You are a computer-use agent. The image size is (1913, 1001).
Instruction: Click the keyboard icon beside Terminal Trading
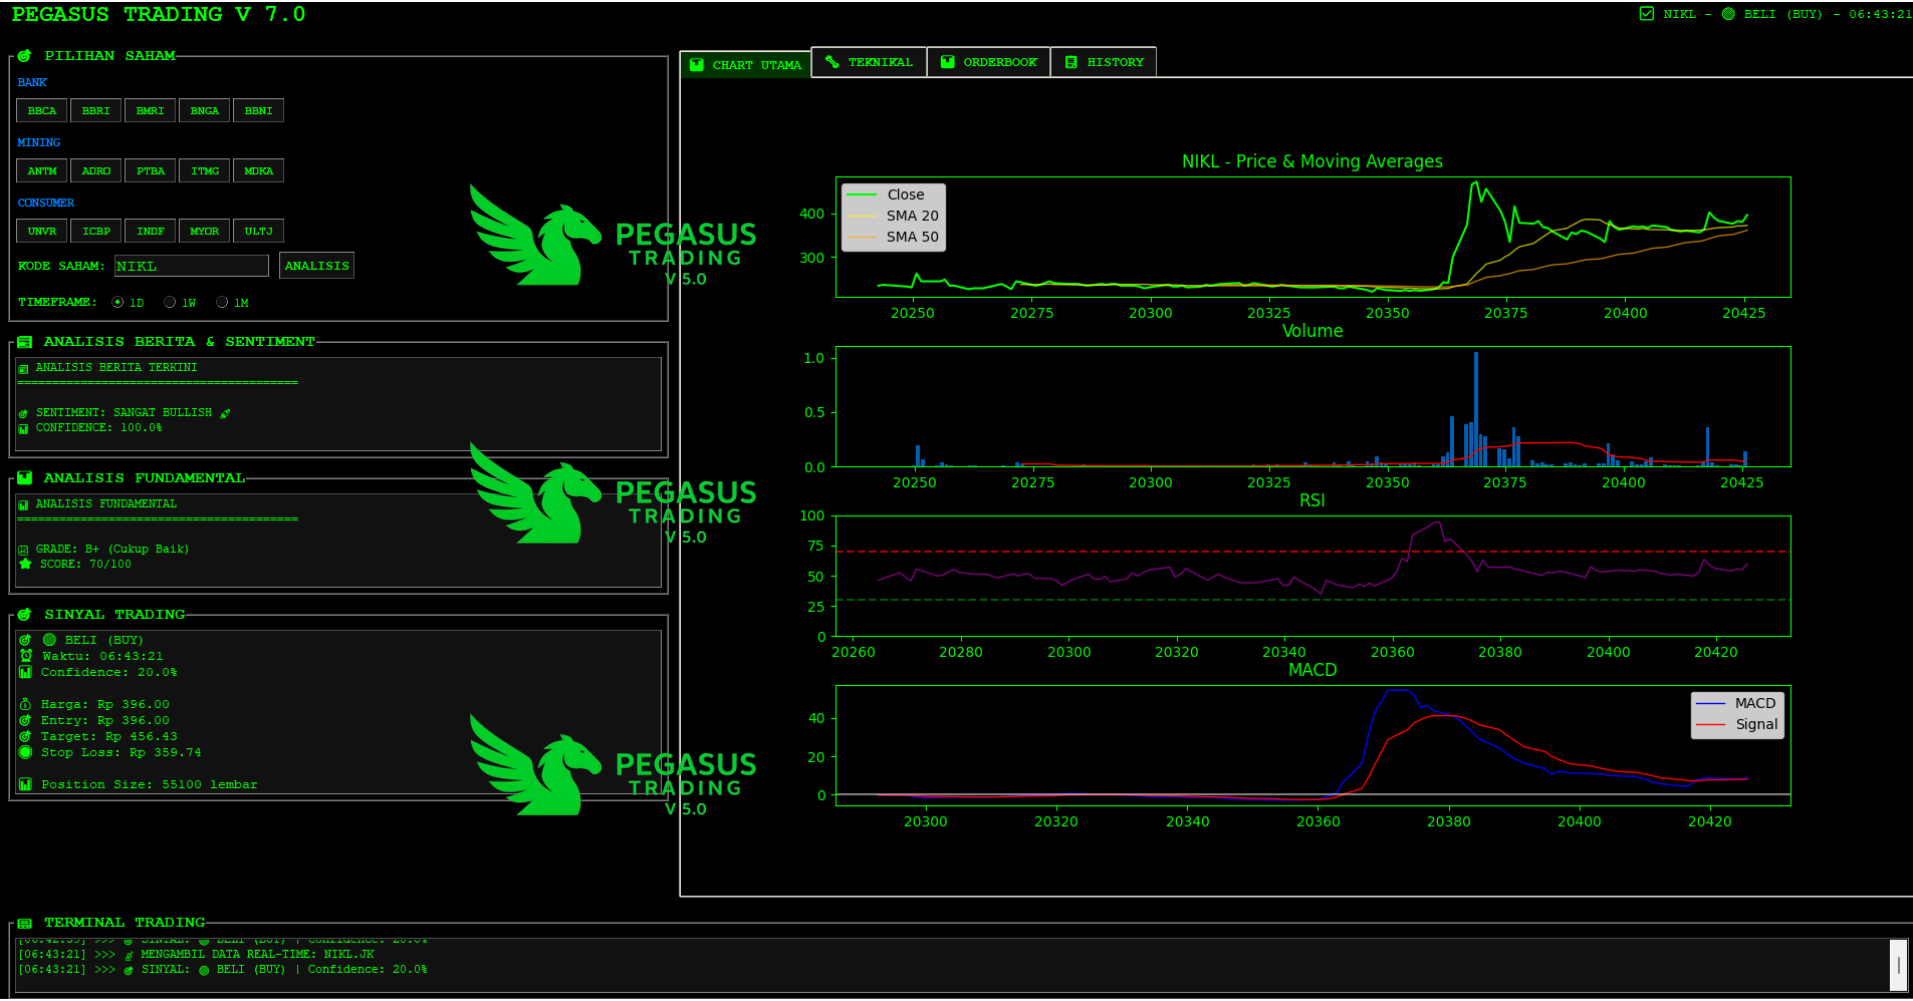[x=24, y=923]
